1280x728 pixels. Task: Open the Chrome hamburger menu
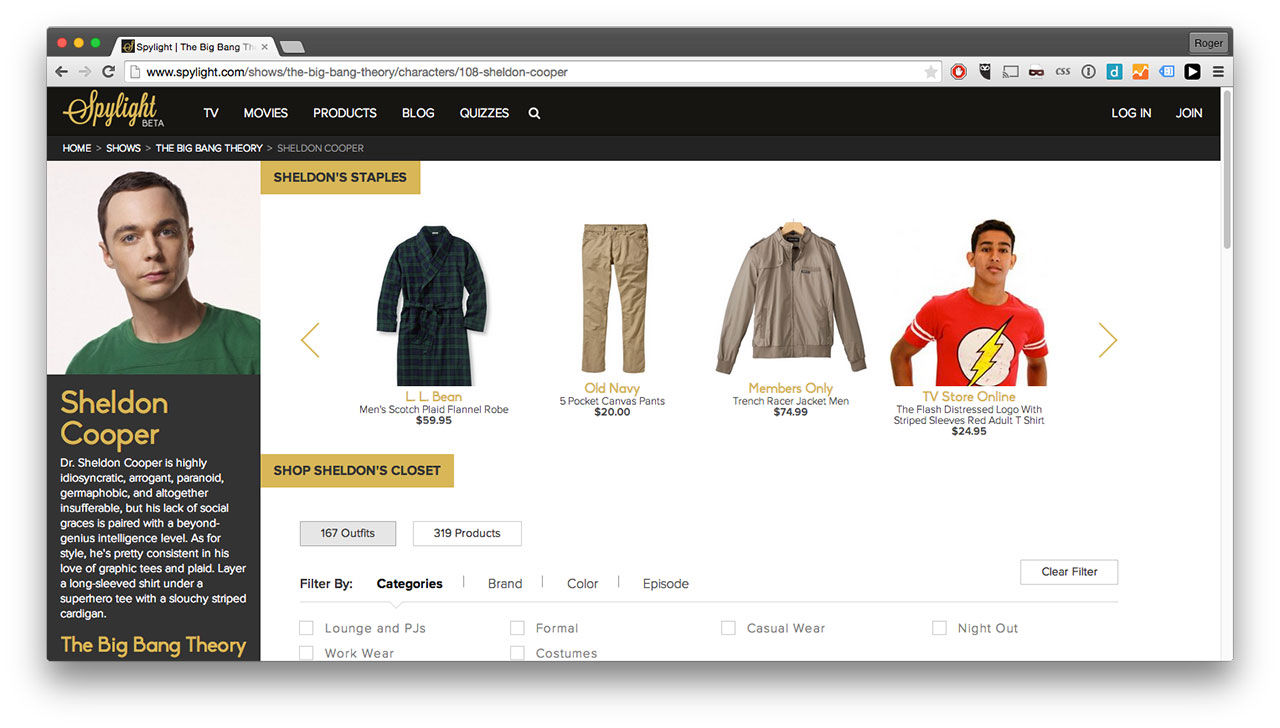pos(1218,72)
